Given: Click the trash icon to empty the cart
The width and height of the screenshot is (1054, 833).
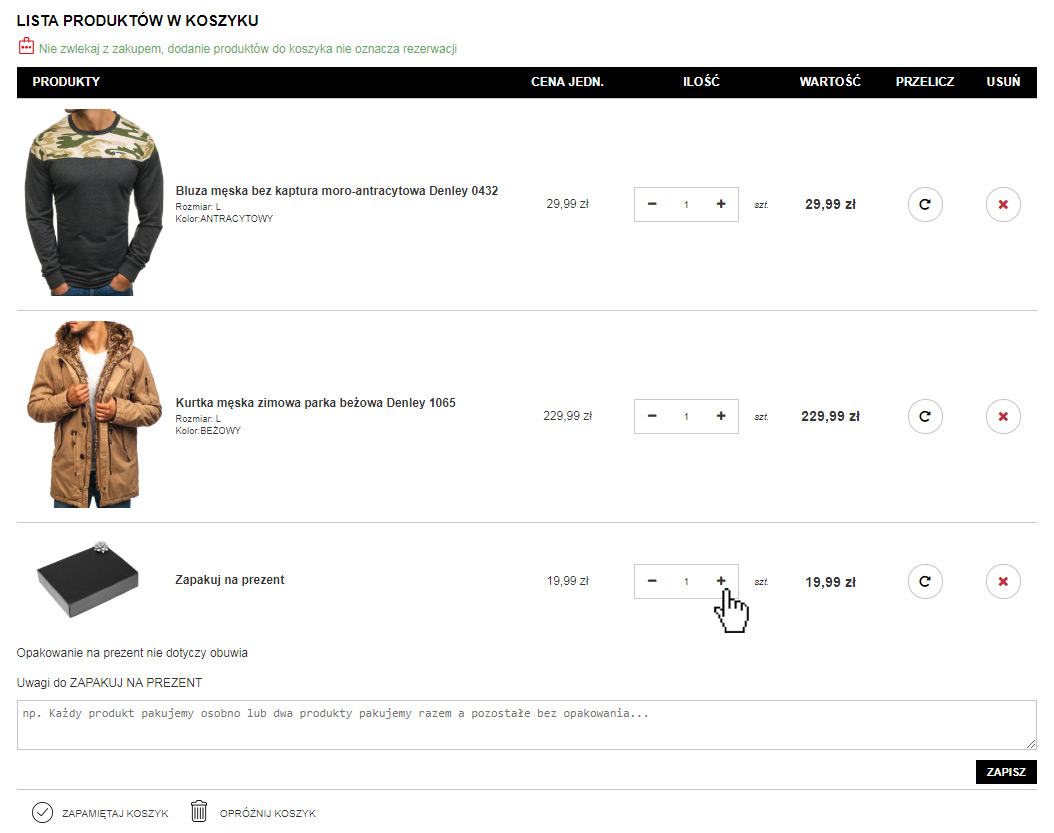Looking at the screenshot, I should tap(200, 812).
